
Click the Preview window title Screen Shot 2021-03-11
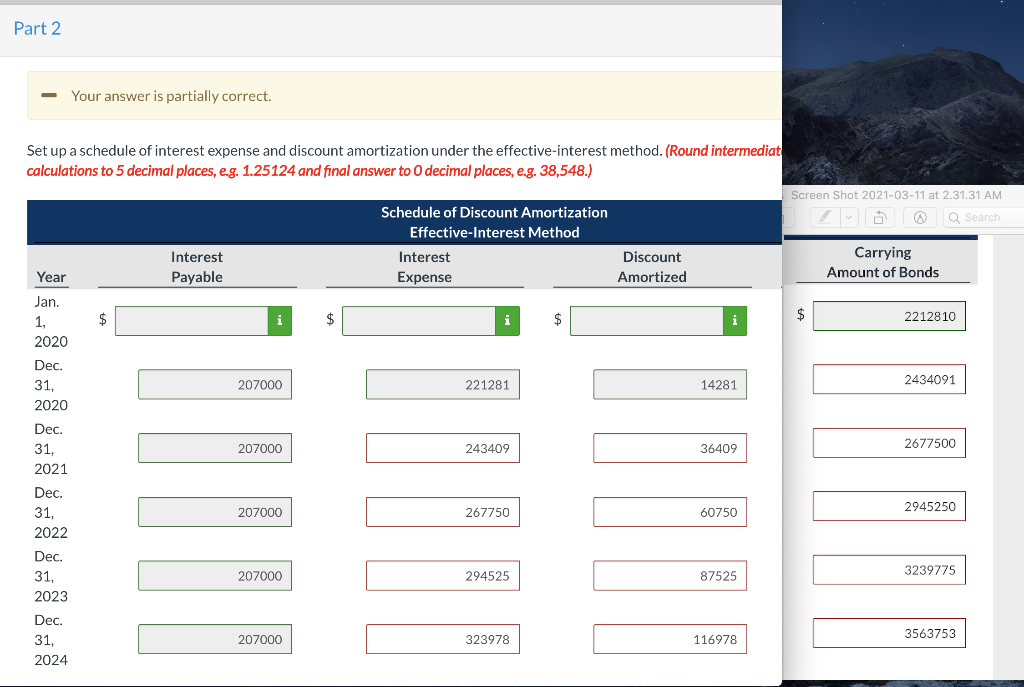(896, 195)
